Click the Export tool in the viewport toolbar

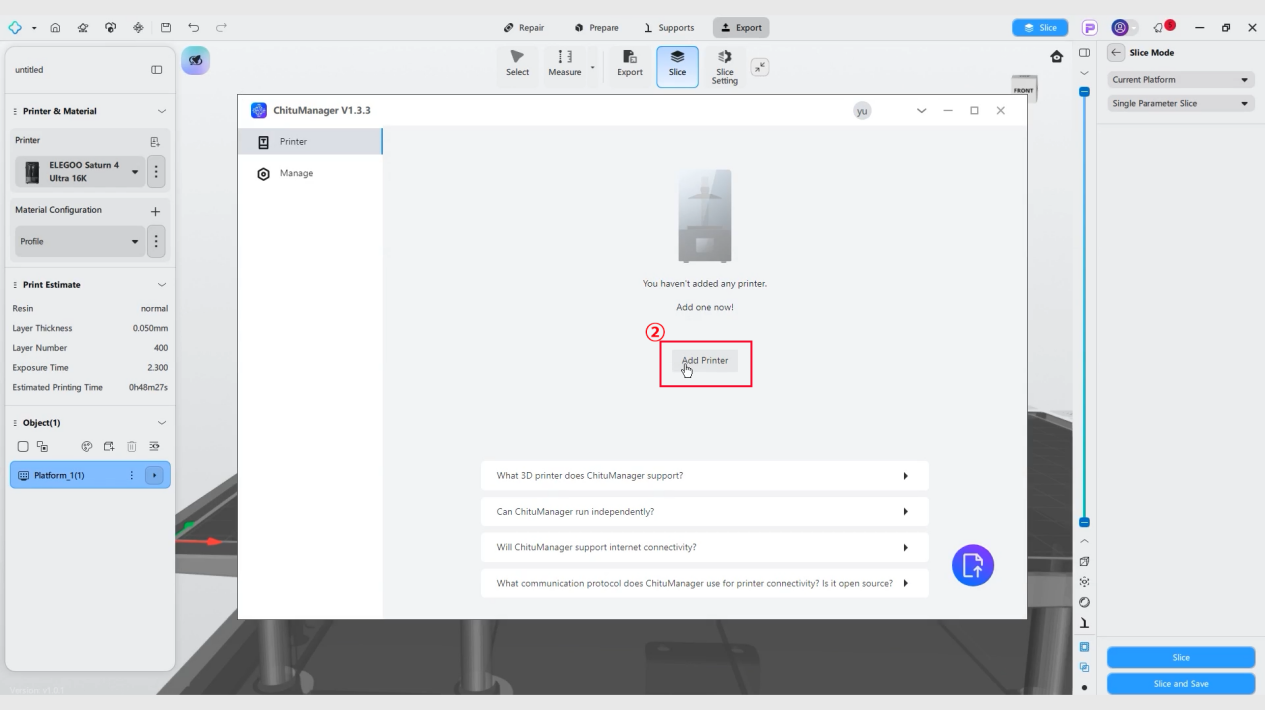click(x=629, y=63)
